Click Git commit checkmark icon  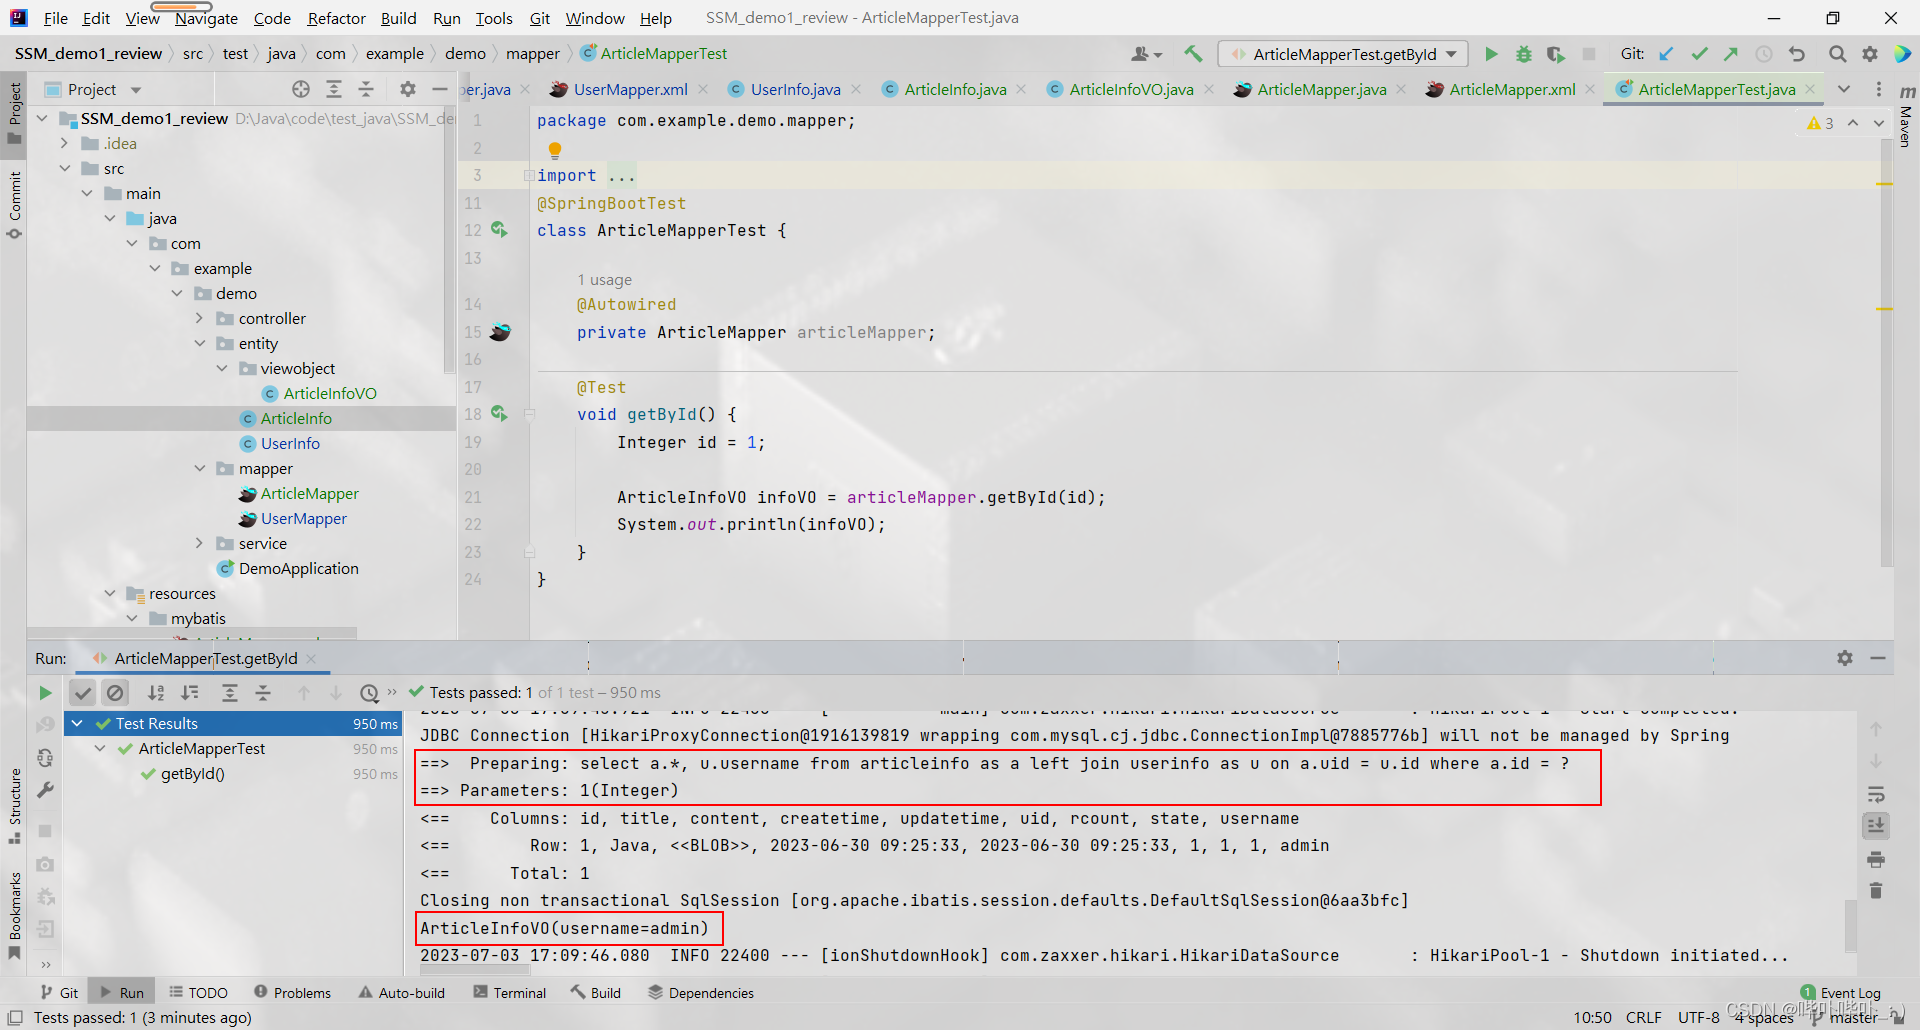point(1699,54)
